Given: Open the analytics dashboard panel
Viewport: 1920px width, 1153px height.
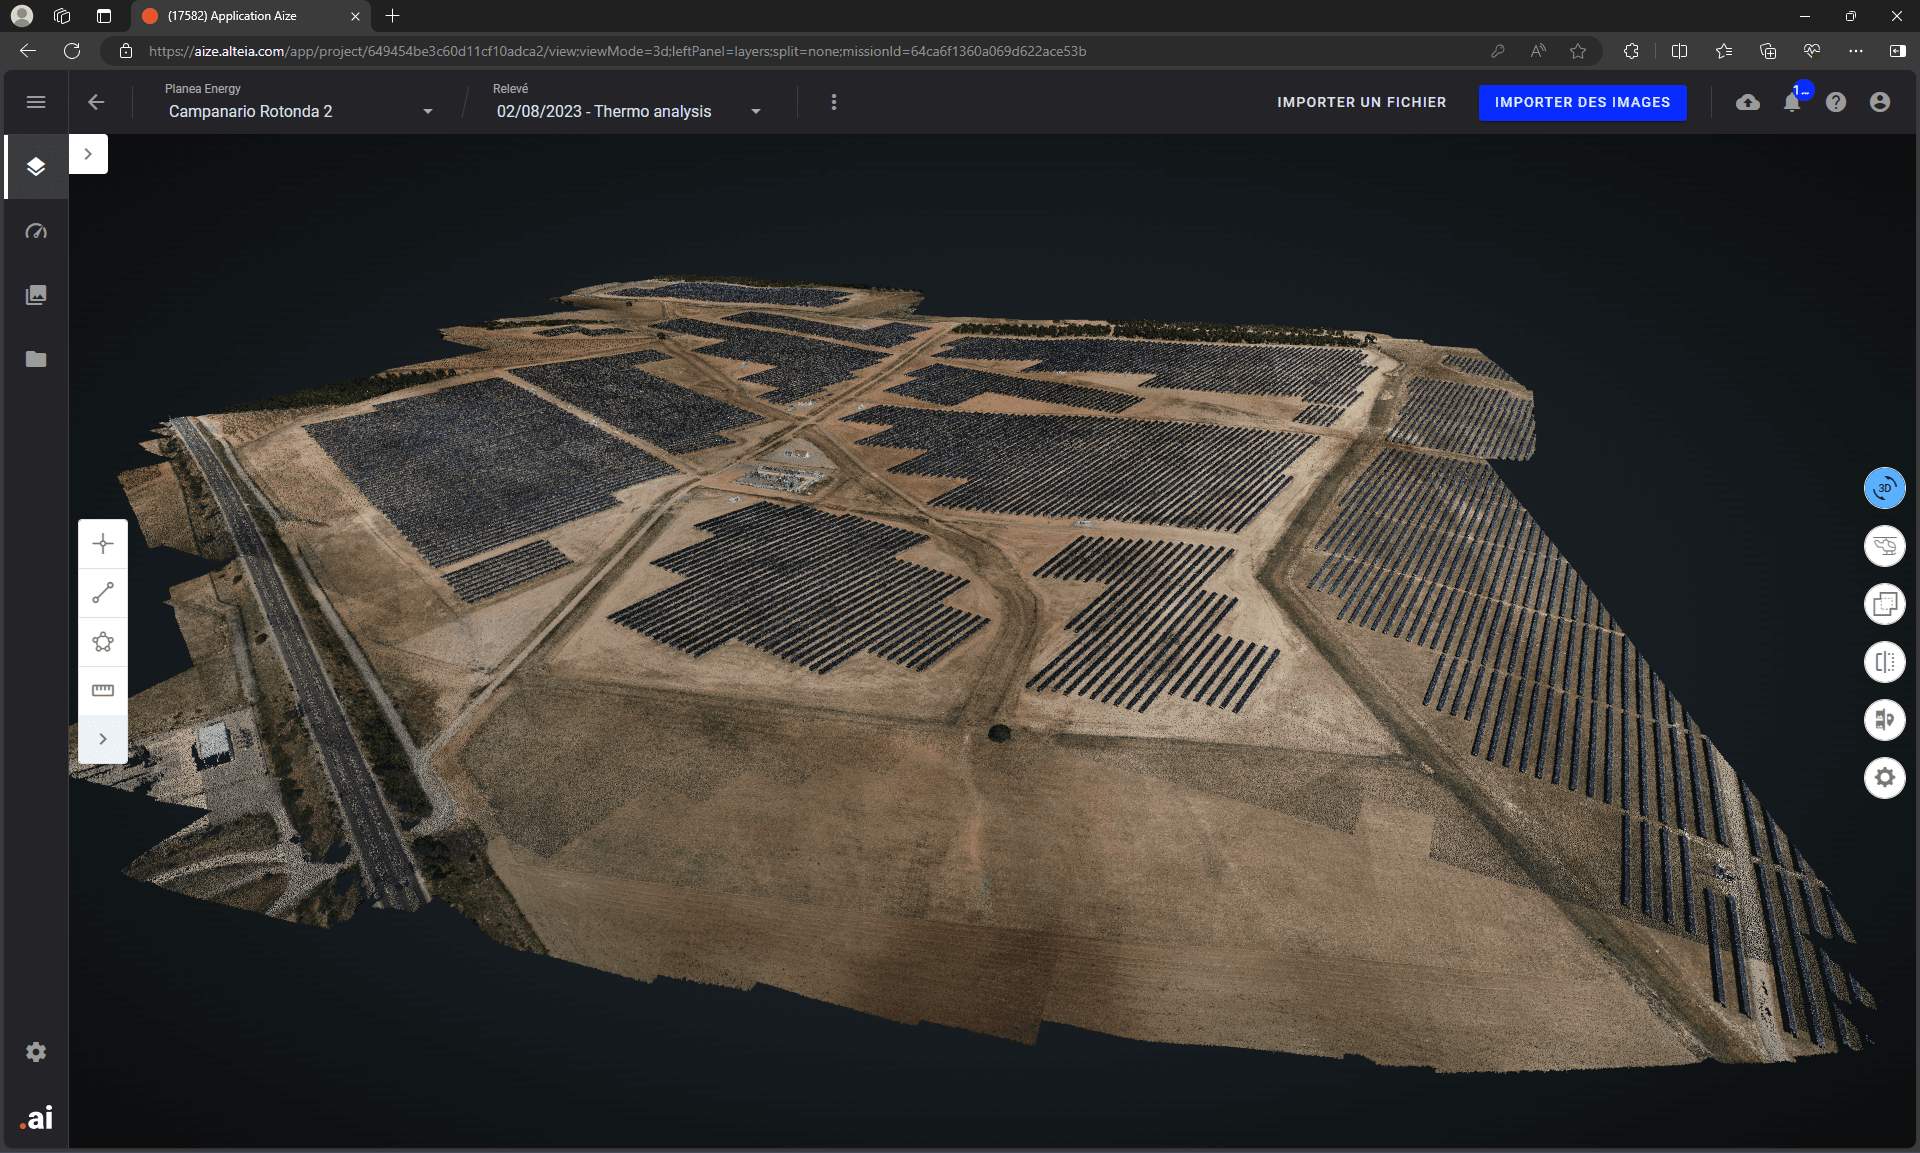Looking at the screenshot, I should point(36,231).
